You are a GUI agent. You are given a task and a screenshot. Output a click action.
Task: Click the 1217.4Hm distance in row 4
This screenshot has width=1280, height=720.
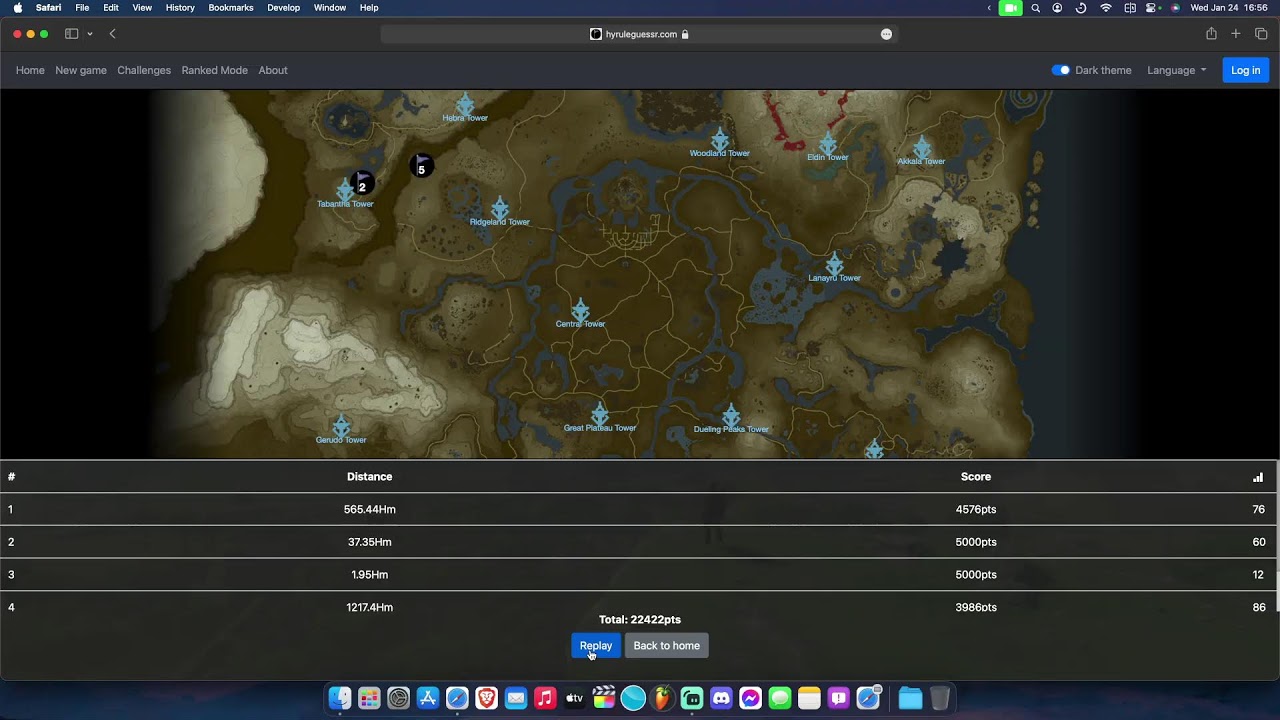pyautogui.click(x=370, y=607)
